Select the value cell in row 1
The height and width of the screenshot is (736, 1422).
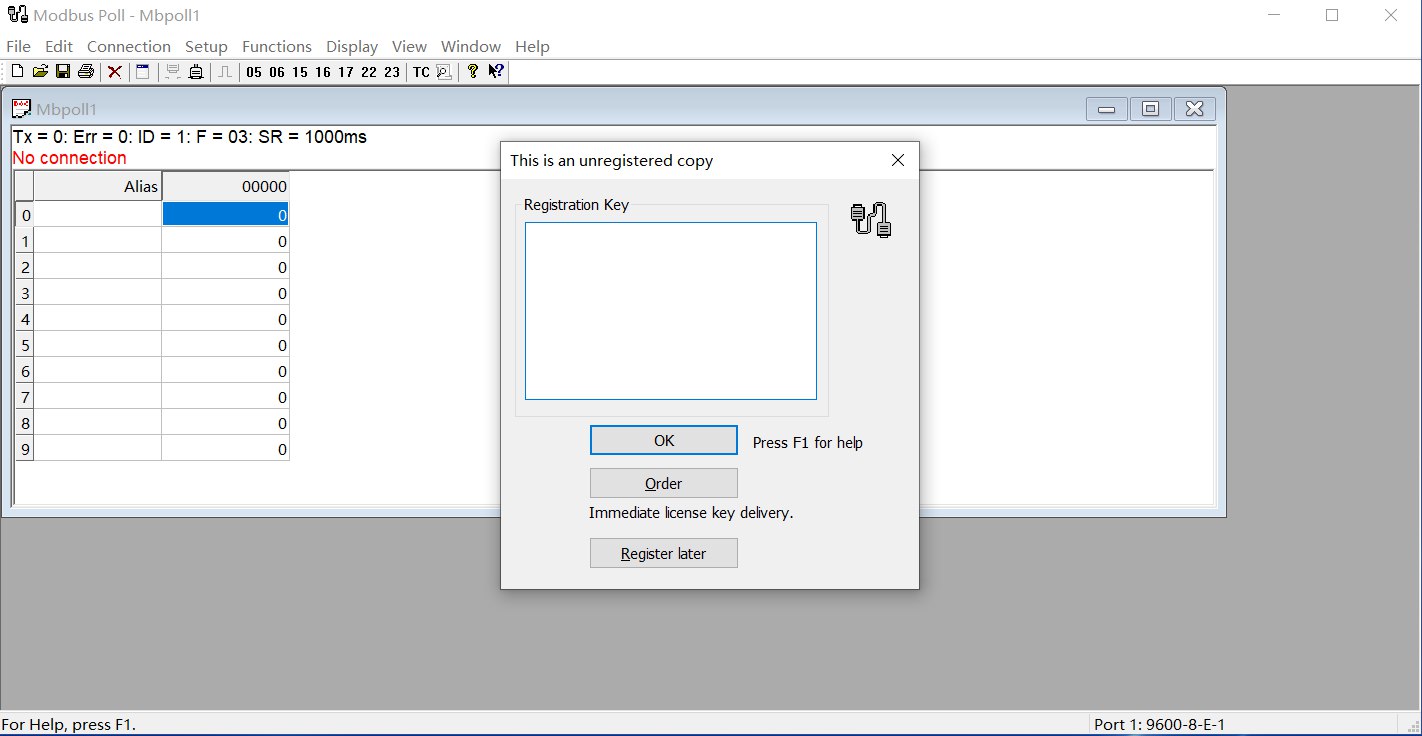tap(226, 240)
